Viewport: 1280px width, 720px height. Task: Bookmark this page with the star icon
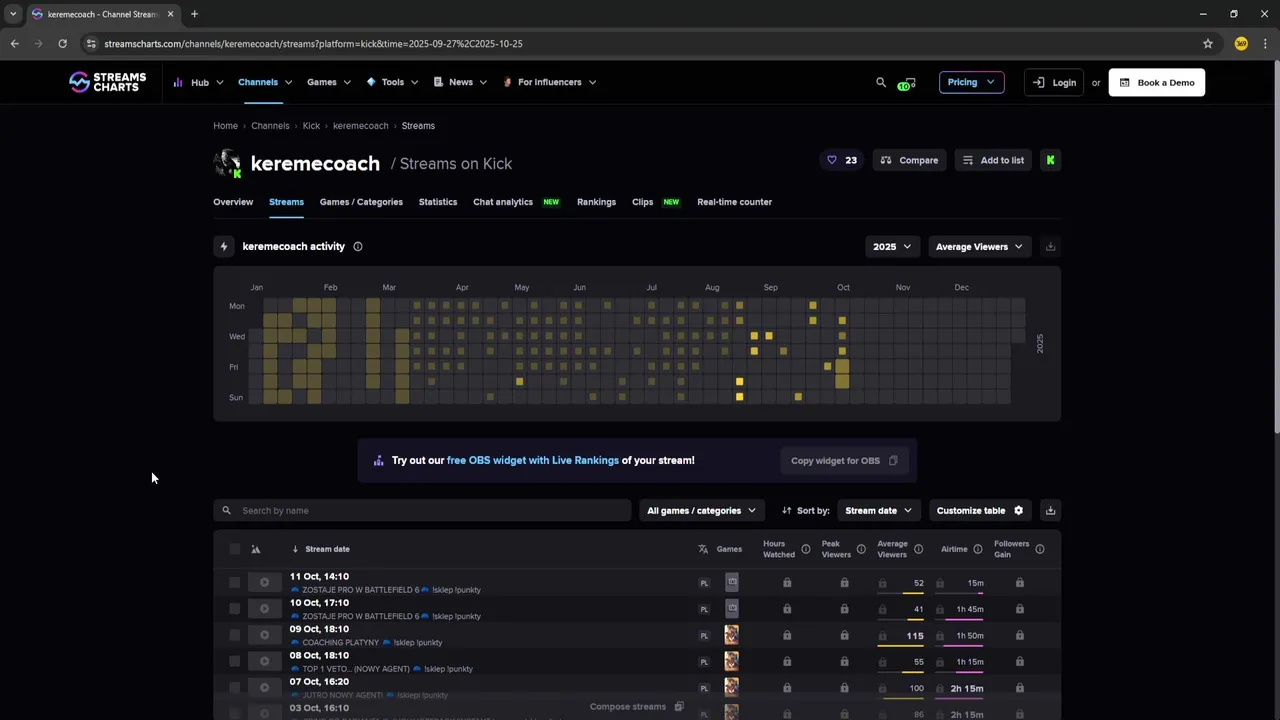click(1208, 44)
